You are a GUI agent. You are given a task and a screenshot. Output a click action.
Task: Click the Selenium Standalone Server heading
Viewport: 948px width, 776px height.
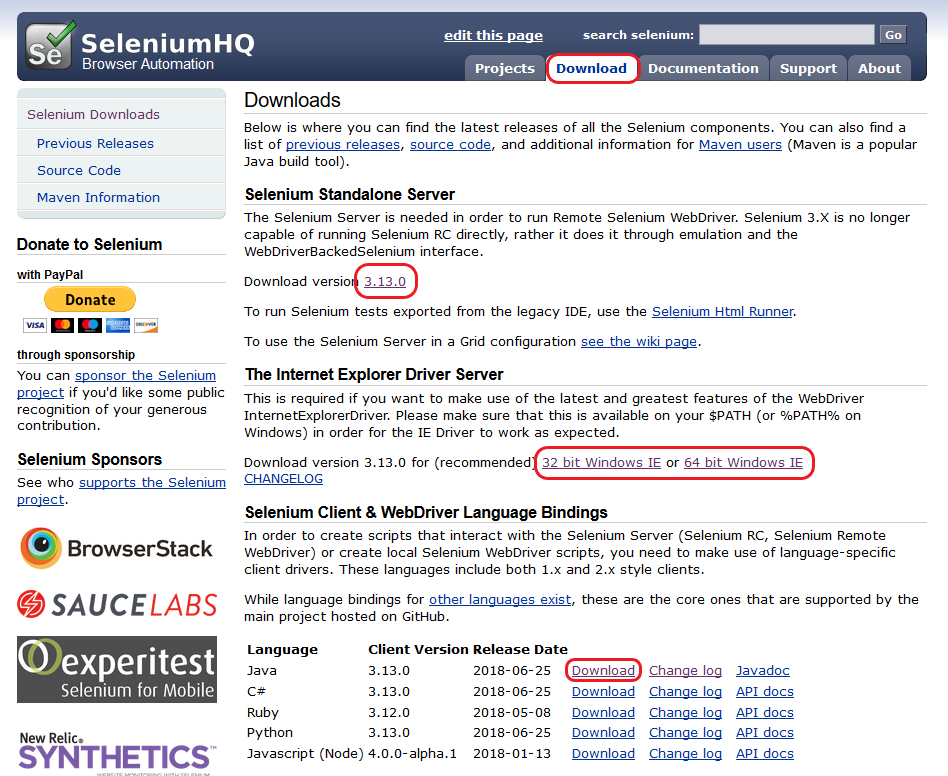[x=349, y=195]
